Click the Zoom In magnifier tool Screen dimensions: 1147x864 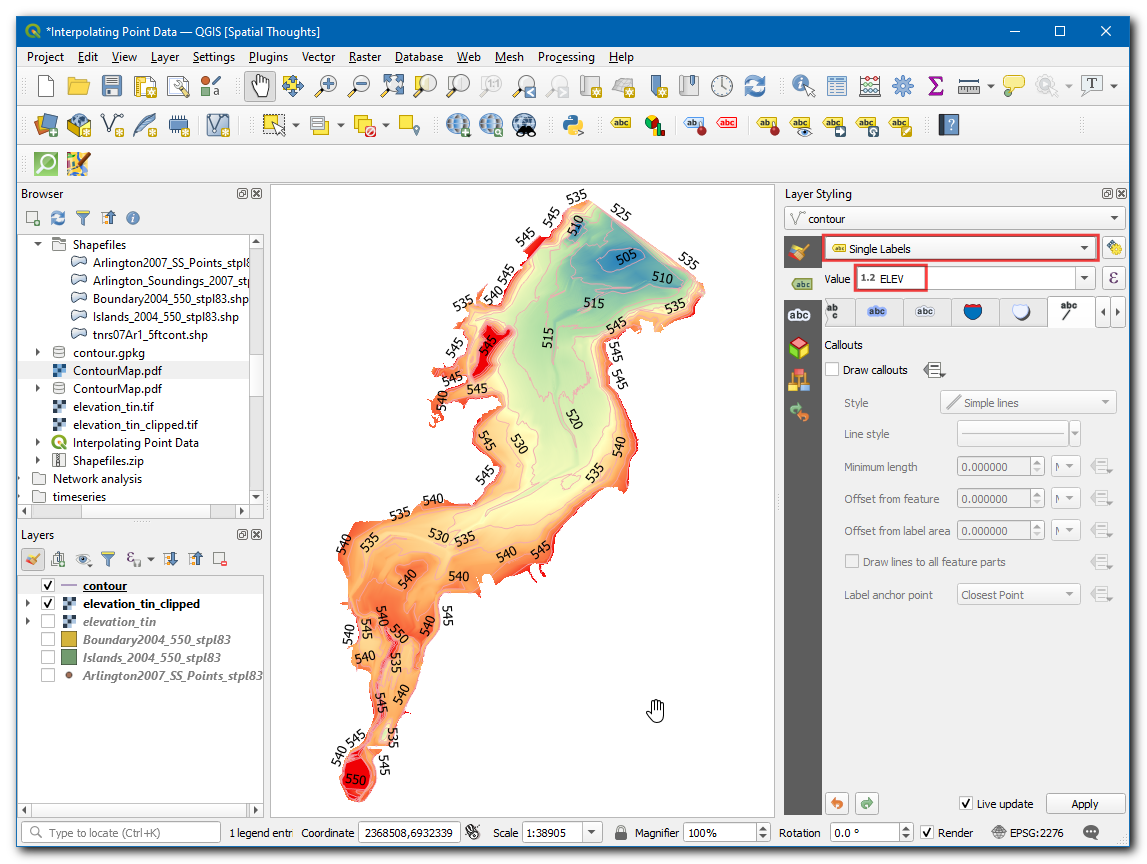tap(326, 86)
